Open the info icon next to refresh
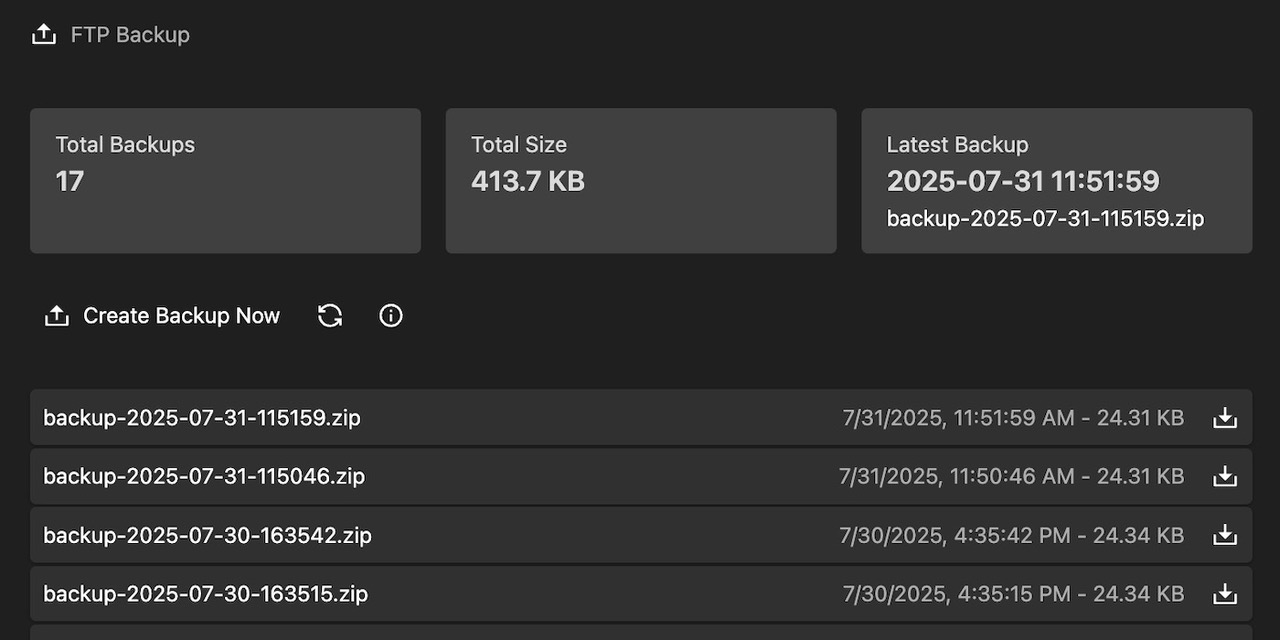 point(390,315)
